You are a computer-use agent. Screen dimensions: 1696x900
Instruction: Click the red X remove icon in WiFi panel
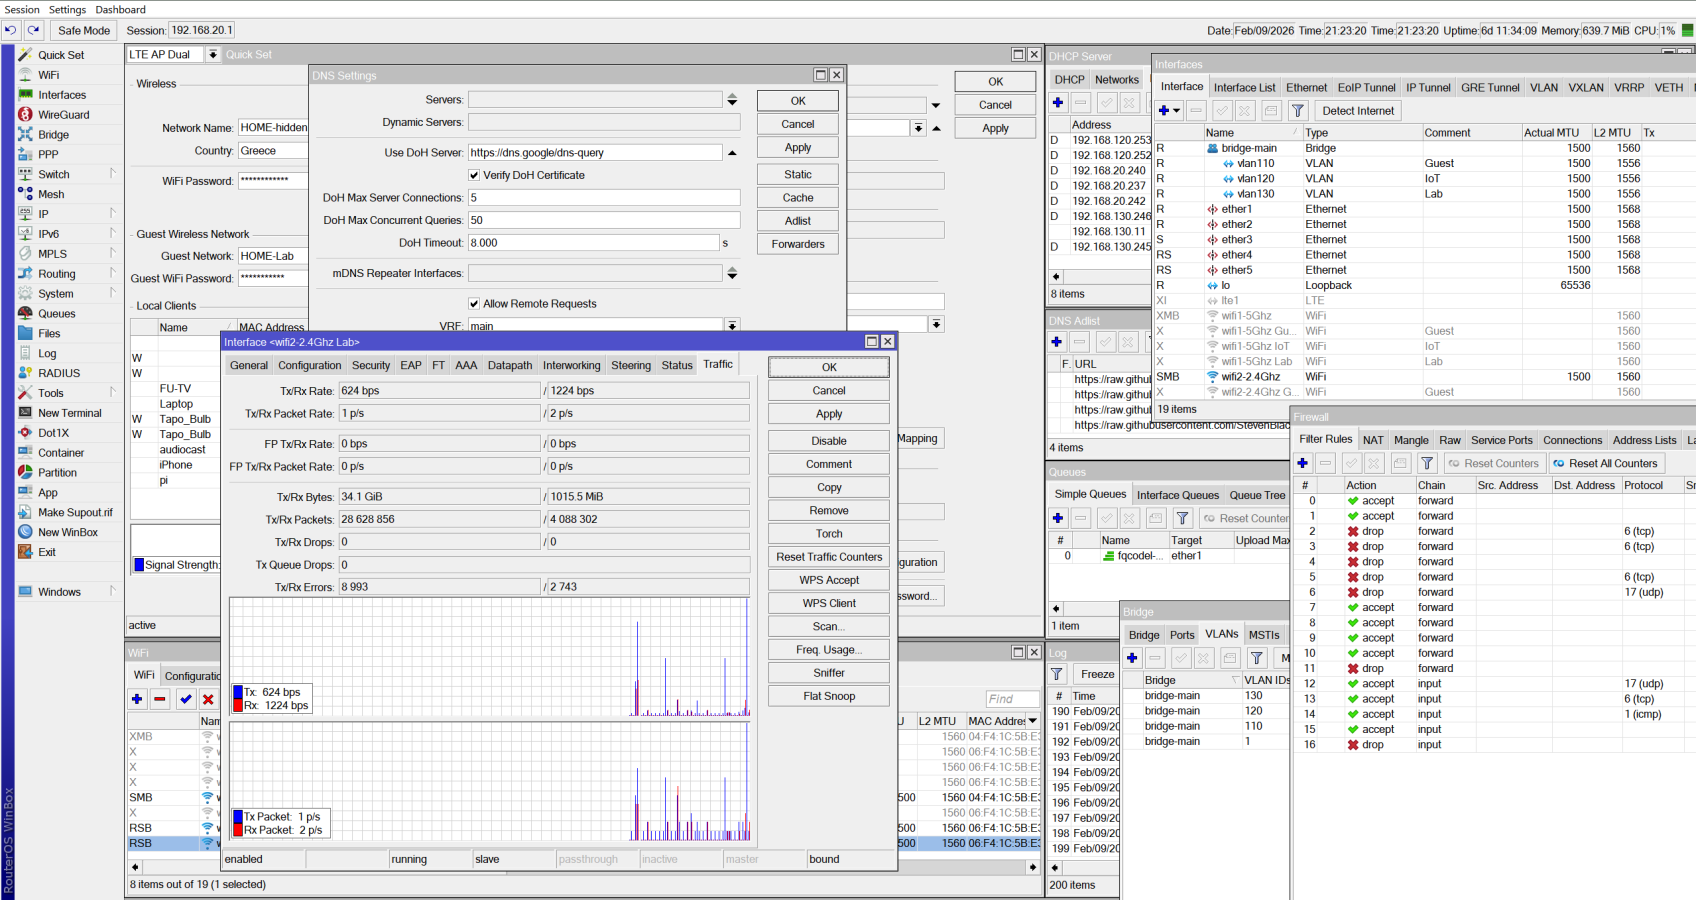208,699
